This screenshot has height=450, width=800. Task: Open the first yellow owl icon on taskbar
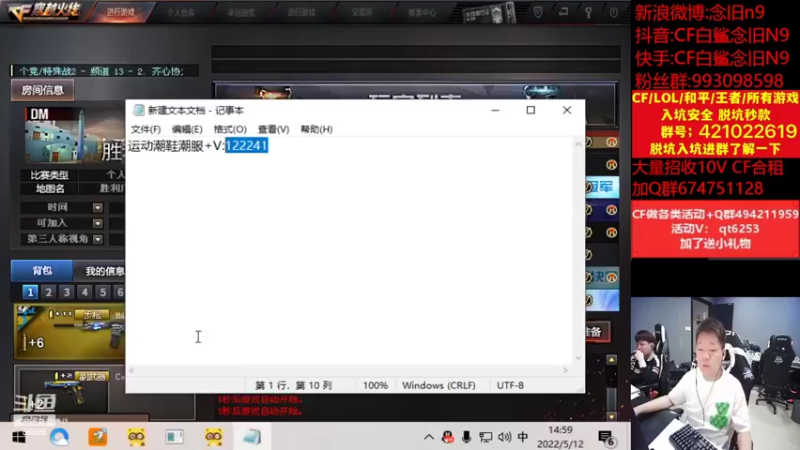coord(136,437)
